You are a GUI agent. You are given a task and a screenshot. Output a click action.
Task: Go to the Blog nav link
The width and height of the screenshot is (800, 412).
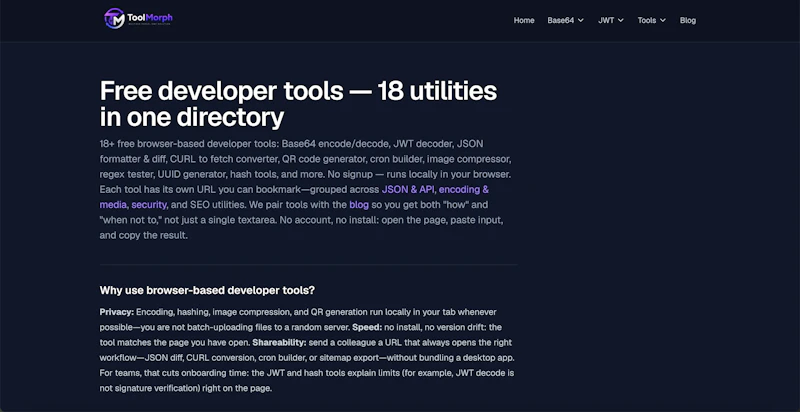(688, 20)
